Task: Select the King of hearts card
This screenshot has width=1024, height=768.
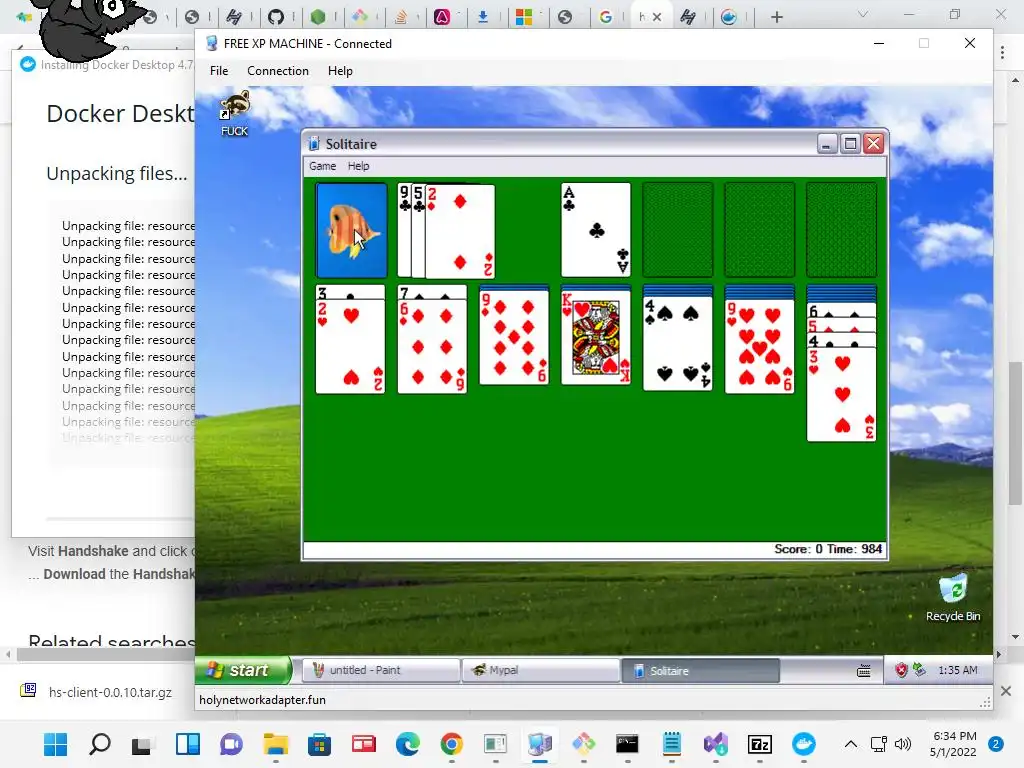Action: coord(596,336)
